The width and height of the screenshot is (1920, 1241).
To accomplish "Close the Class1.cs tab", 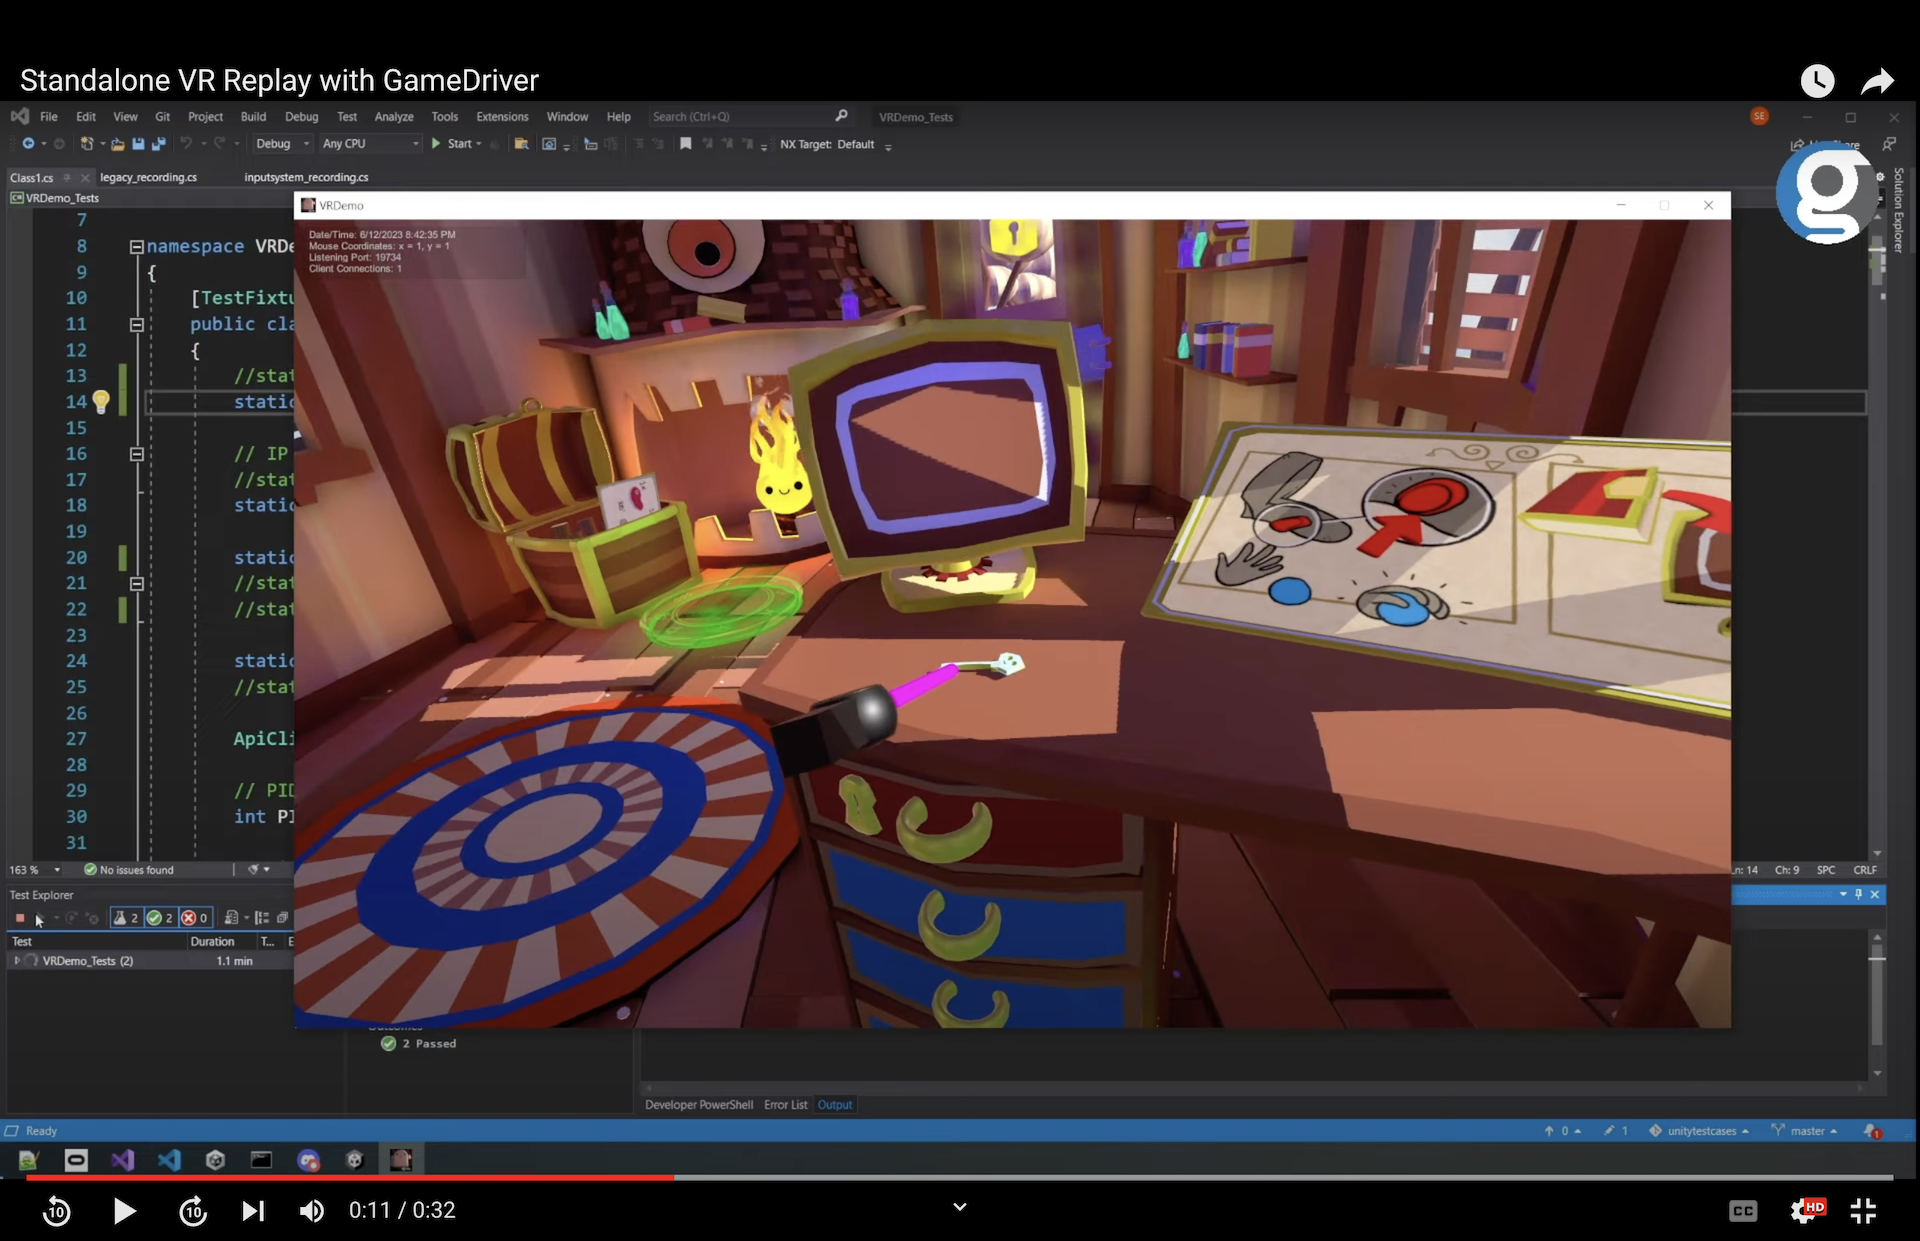I will coord(85,177).
